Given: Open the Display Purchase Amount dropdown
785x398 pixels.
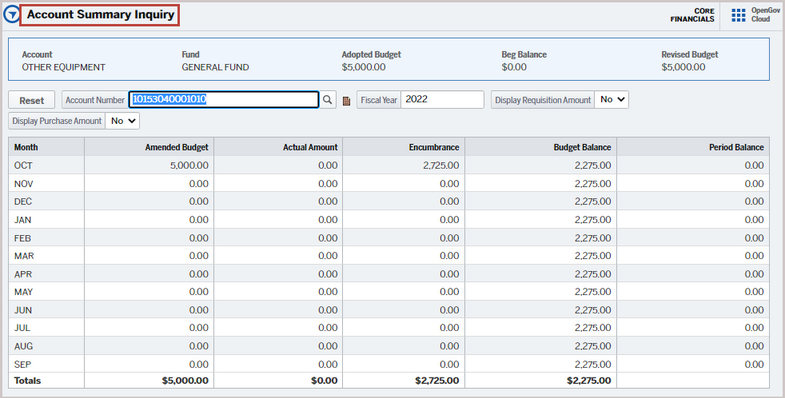Looking at the screenshot, I should (x=122, y=121).
